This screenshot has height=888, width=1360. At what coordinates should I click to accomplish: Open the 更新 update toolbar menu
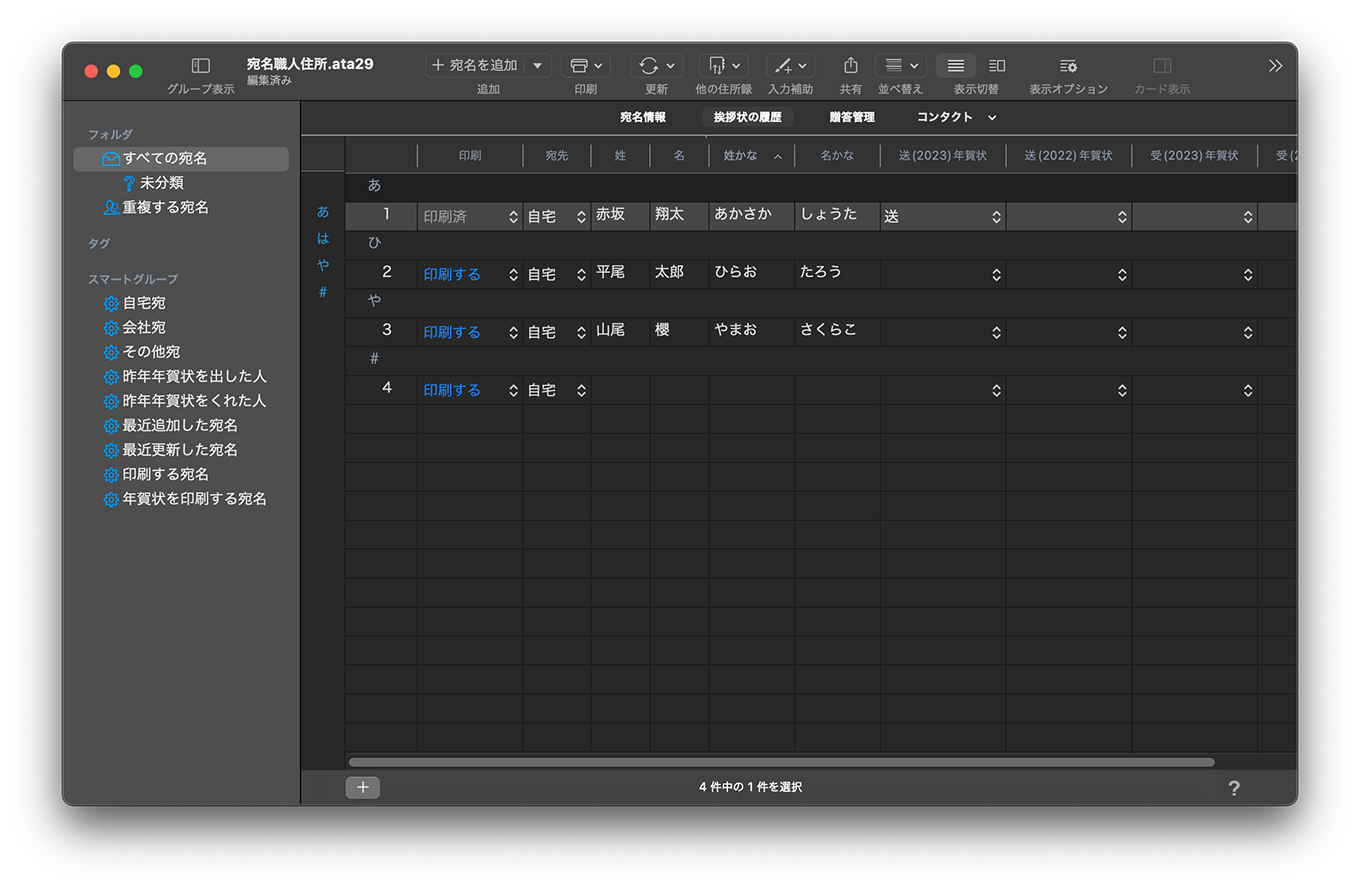[656, 65]
